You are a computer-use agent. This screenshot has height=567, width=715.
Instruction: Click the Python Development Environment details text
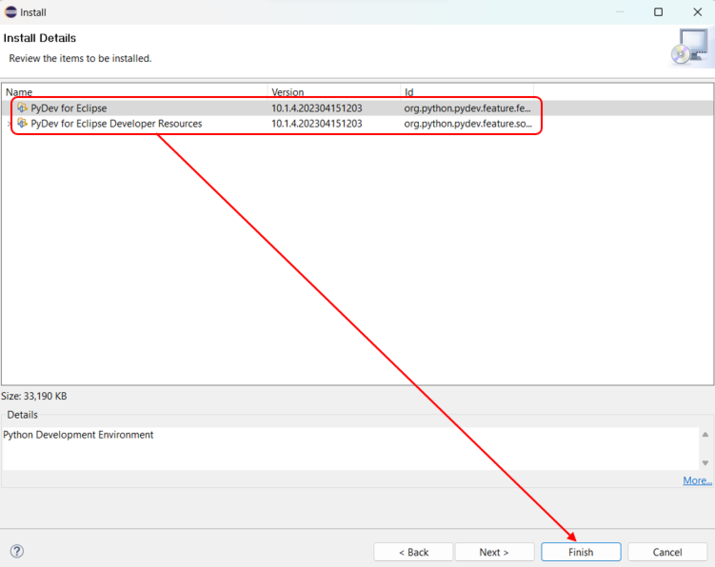click(78, 435)
